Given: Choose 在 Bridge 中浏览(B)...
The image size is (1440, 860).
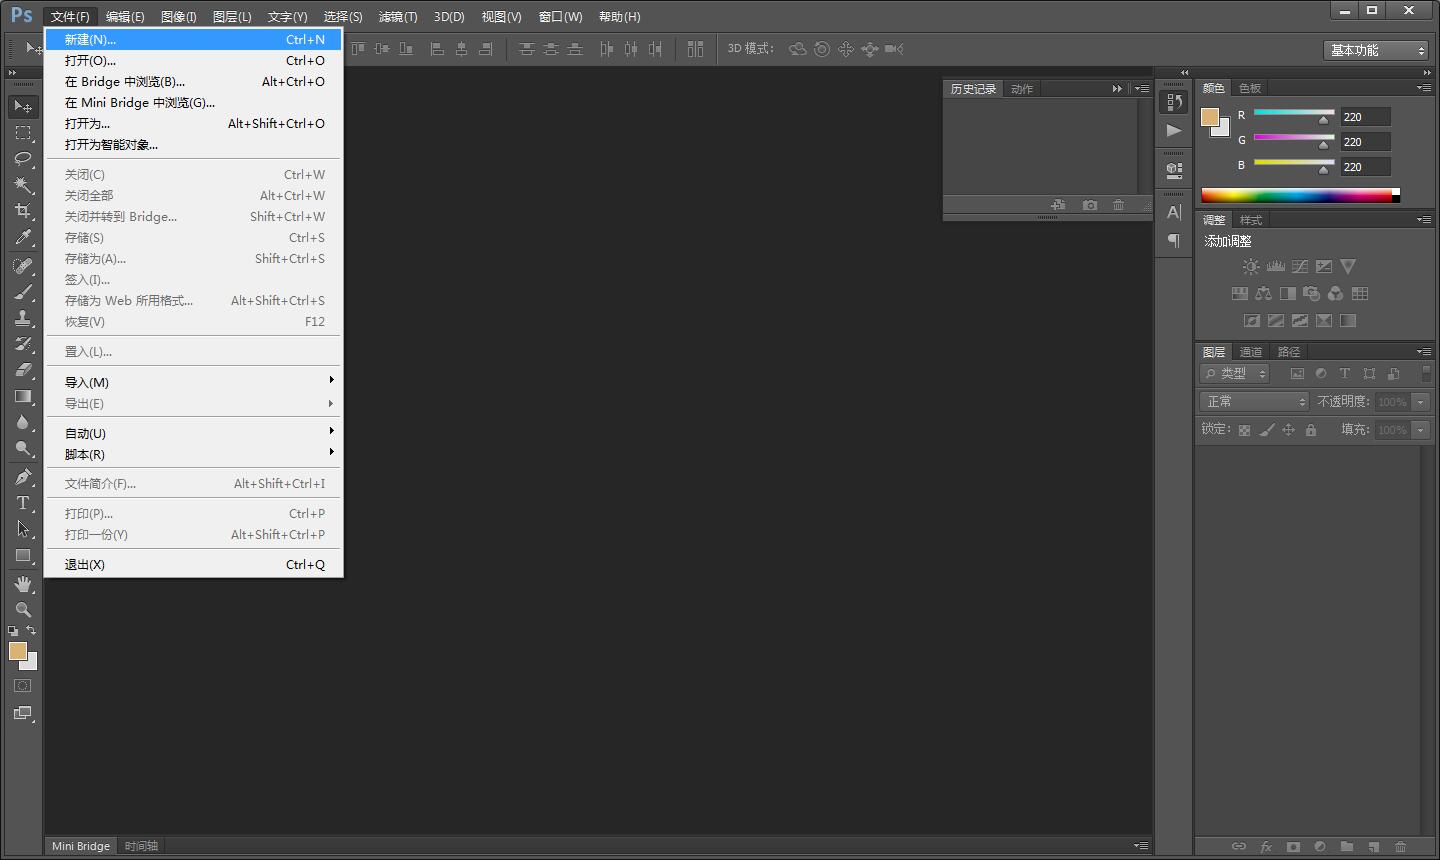Looking at the screenshot, I should (194, 82).
